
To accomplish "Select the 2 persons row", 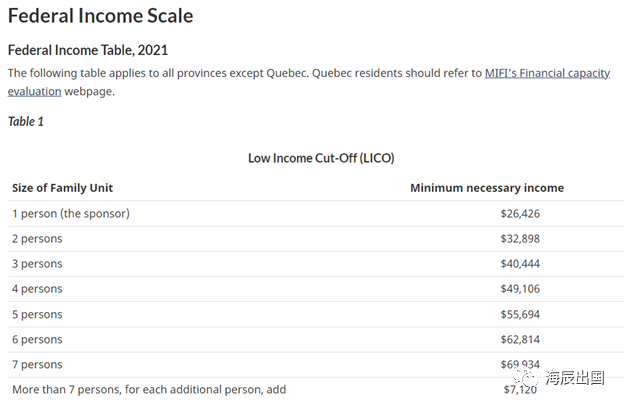I will [316, 239].
